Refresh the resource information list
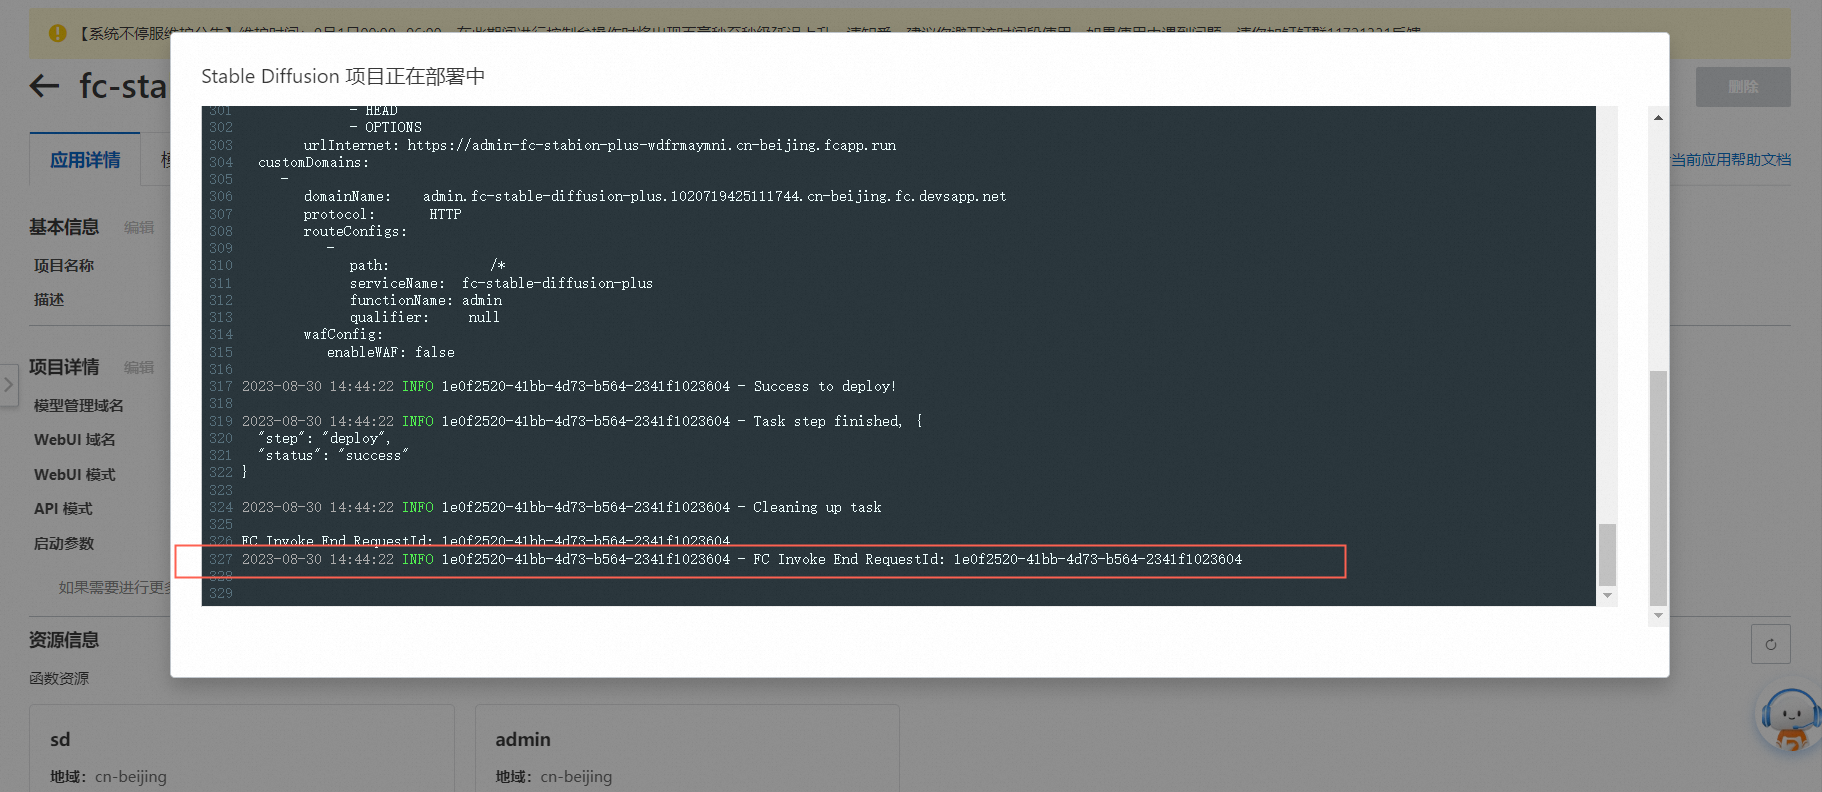The image size is (1822, 792). click(1770, 644)
